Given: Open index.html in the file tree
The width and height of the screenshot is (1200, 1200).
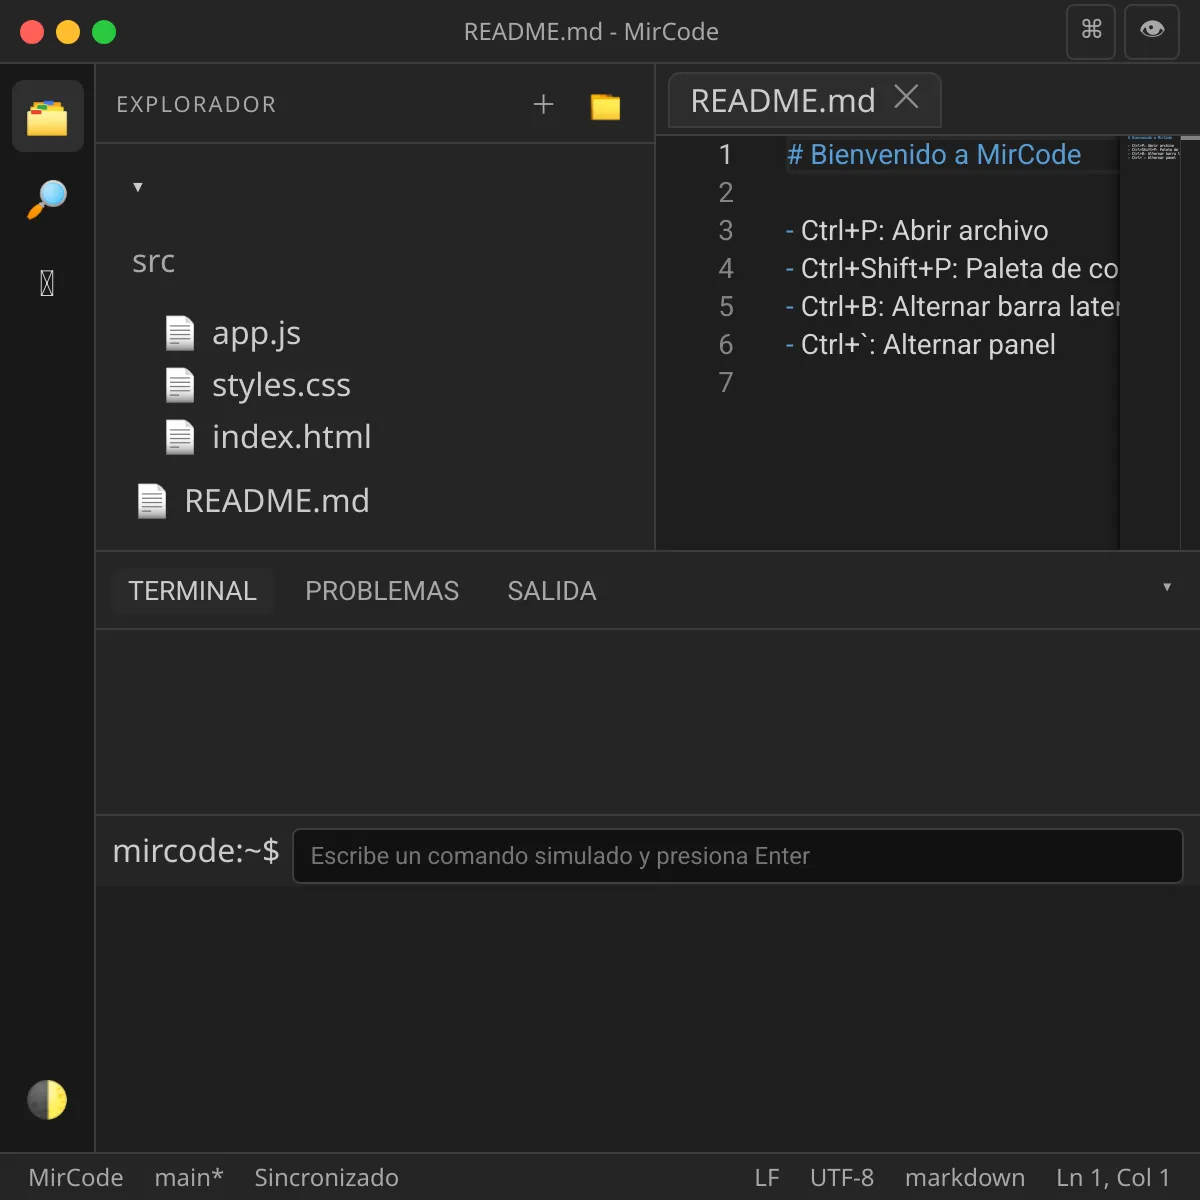Looking at the screenshot, I should pos(291,437).
